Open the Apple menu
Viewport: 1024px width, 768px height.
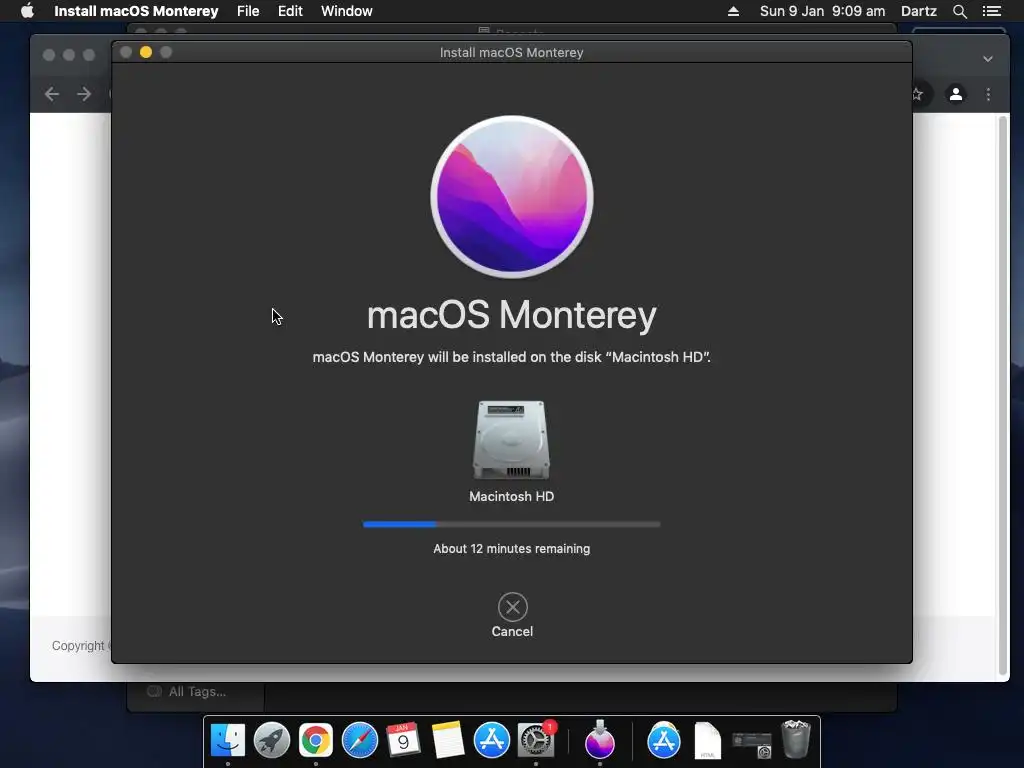tap(27, 11)
